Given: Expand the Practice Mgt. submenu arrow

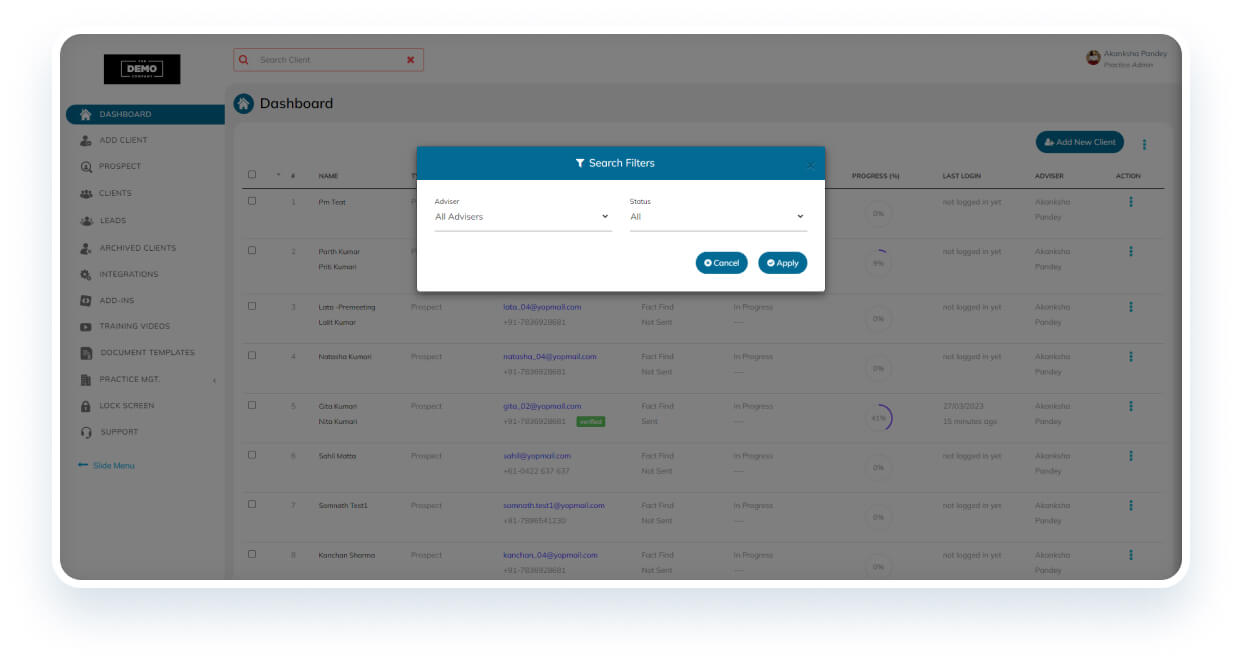Looking at the screenshot, I should click(214, 380).
